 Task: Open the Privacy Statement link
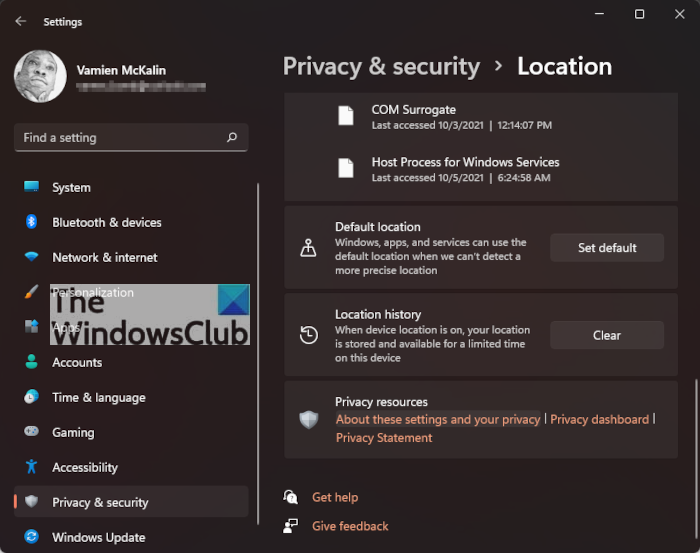point(384,438)
